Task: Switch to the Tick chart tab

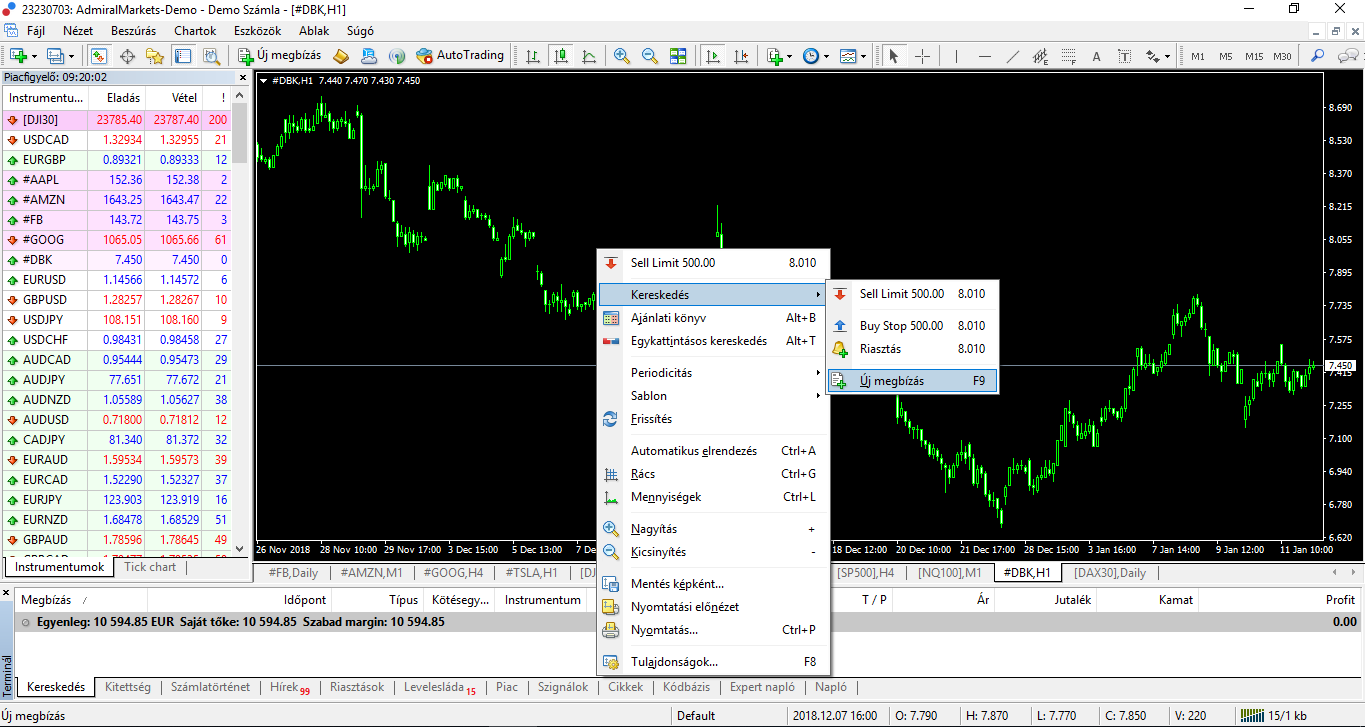Action: [x=150, y=567]
